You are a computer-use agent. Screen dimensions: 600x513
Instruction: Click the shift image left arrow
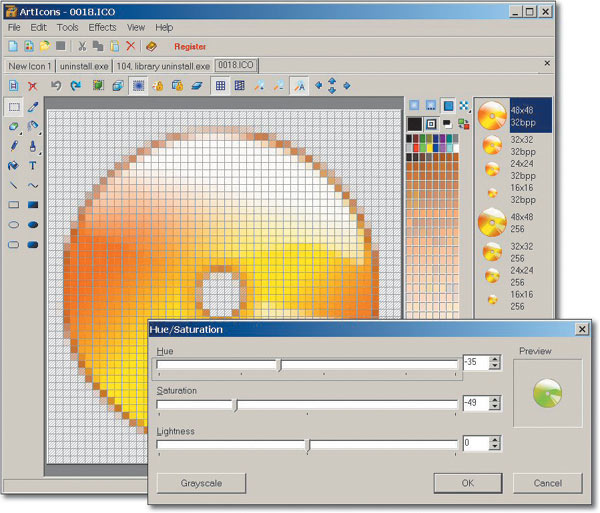coord(318,85)
